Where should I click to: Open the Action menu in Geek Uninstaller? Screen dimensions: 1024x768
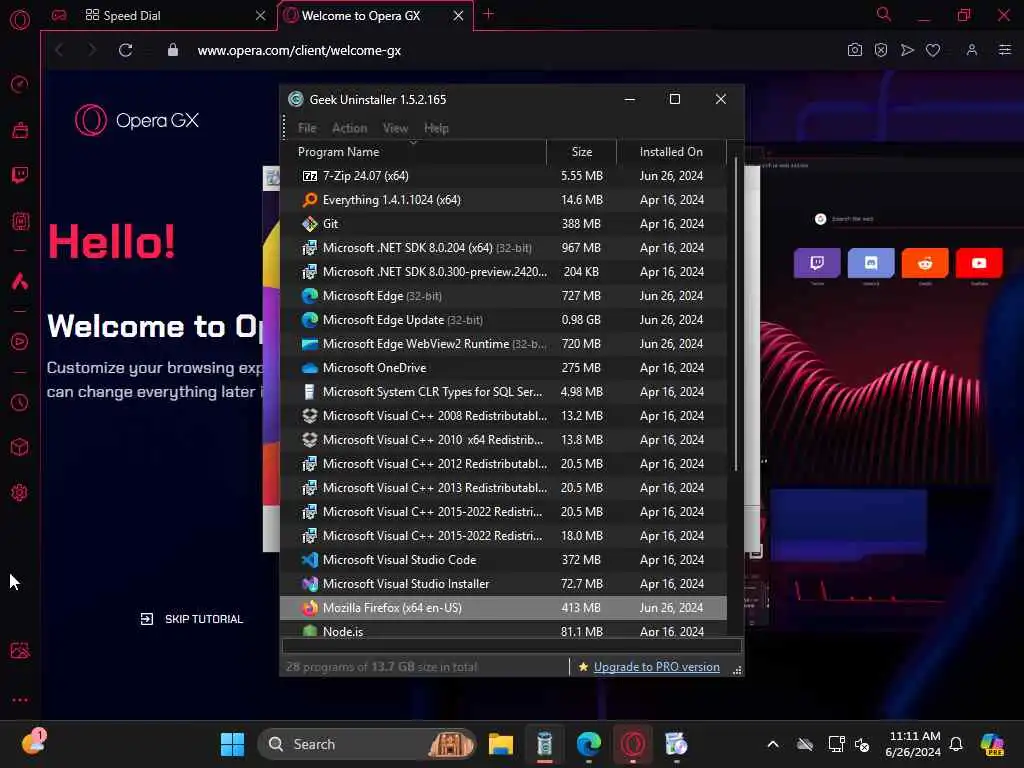coord(349,128)
